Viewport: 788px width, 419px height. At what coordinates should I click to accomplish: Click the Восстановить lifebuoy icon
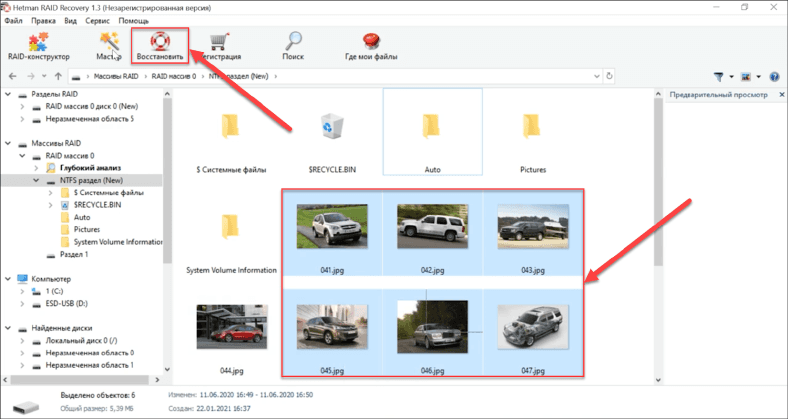click(x=160, y=41)
